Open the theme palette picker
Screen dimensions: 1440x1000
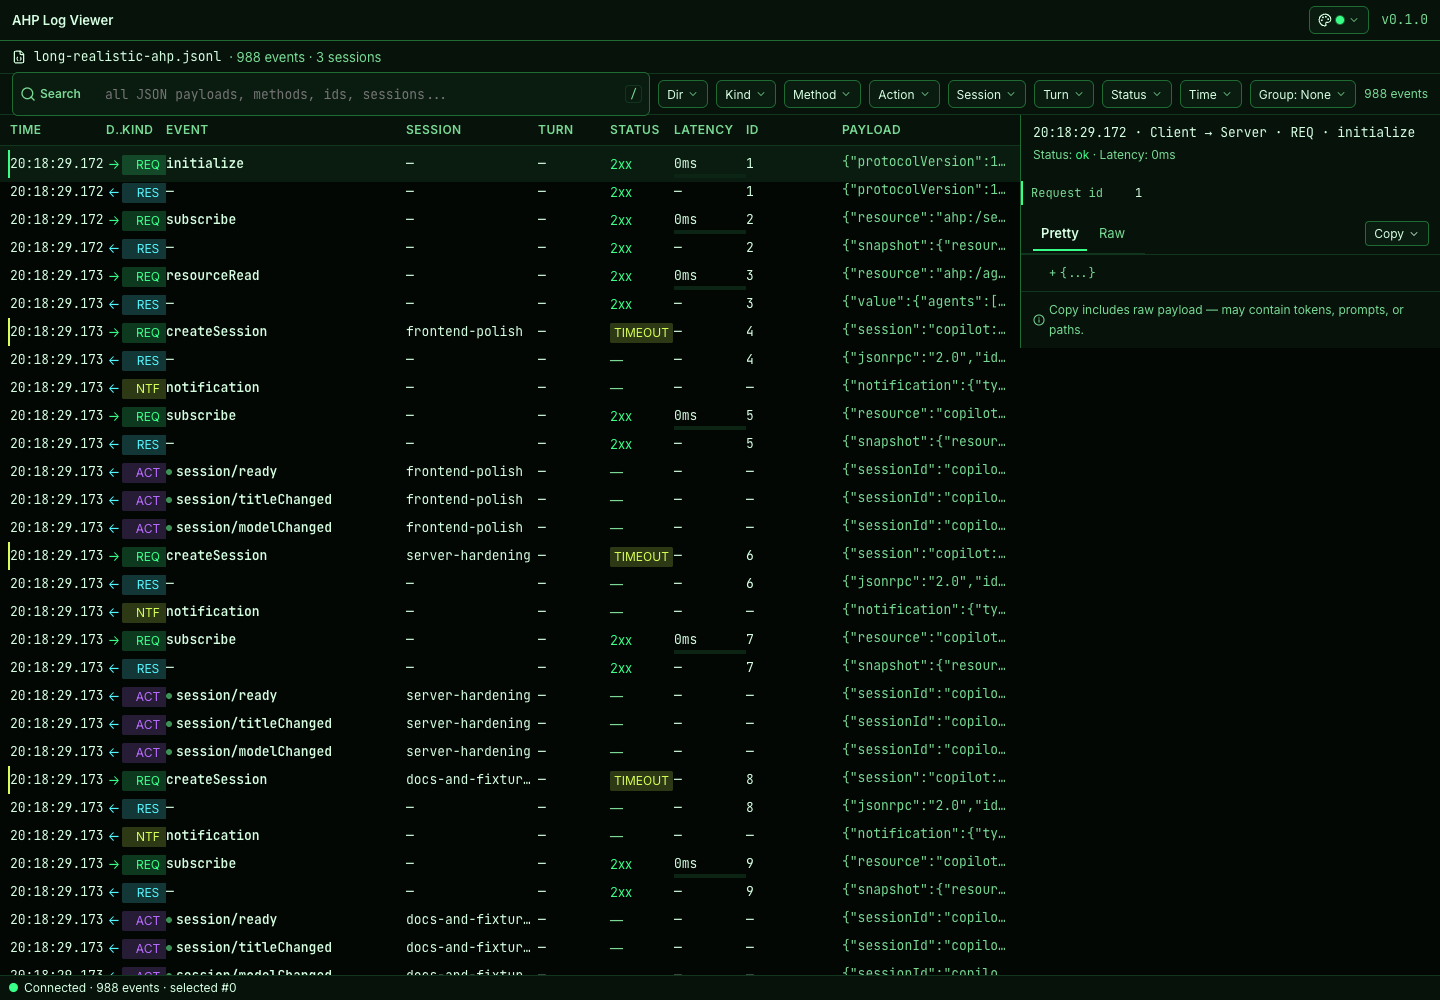click(x=1338, y=20)
